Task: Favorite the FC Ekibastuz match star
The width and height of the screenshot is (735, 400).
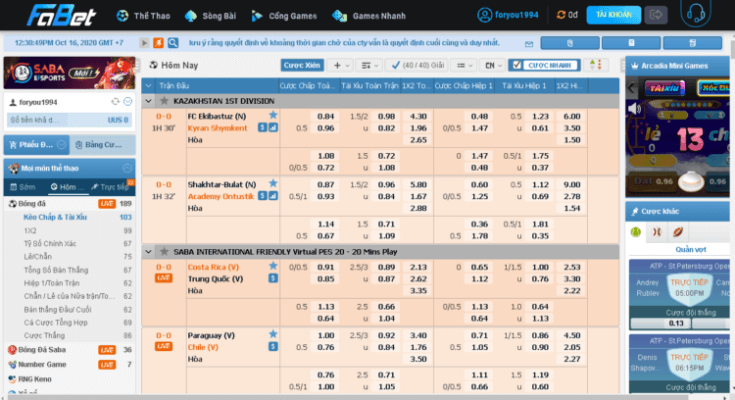Action: 273,116
